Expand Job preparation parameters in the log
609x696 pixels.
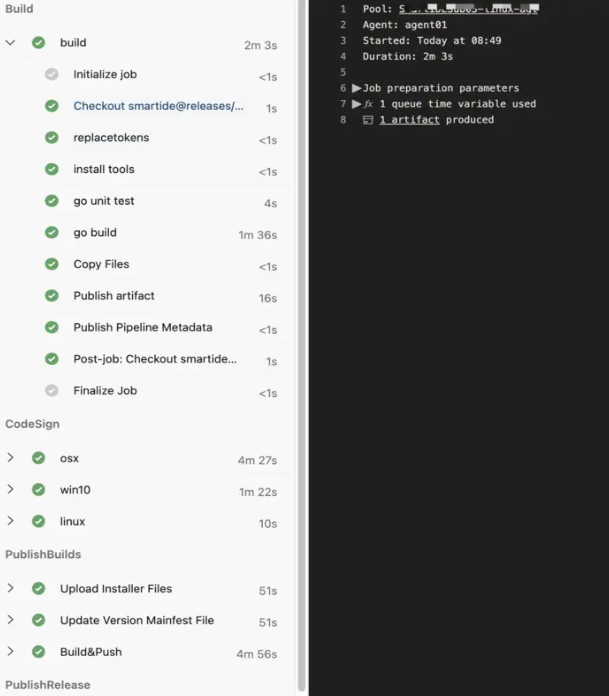[x=357, y=88]
